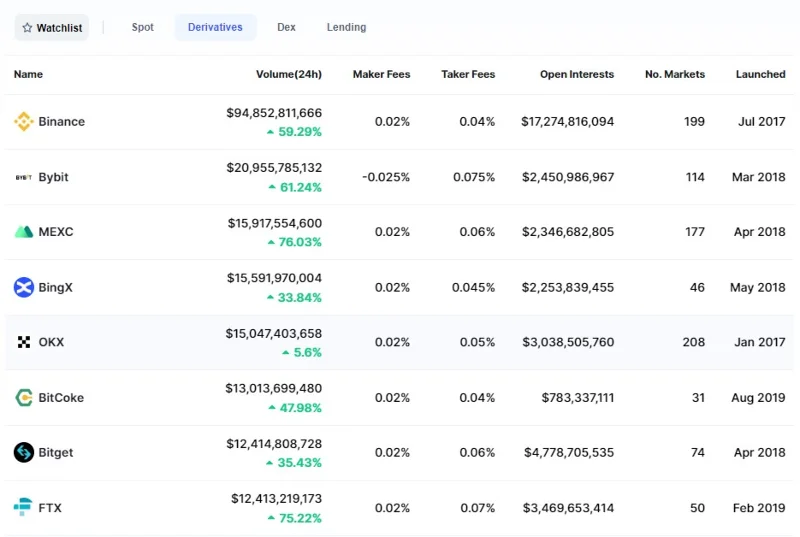800x537 pixels.
Task: Open the BitCoke exchange name link
Action: [61, 397]
